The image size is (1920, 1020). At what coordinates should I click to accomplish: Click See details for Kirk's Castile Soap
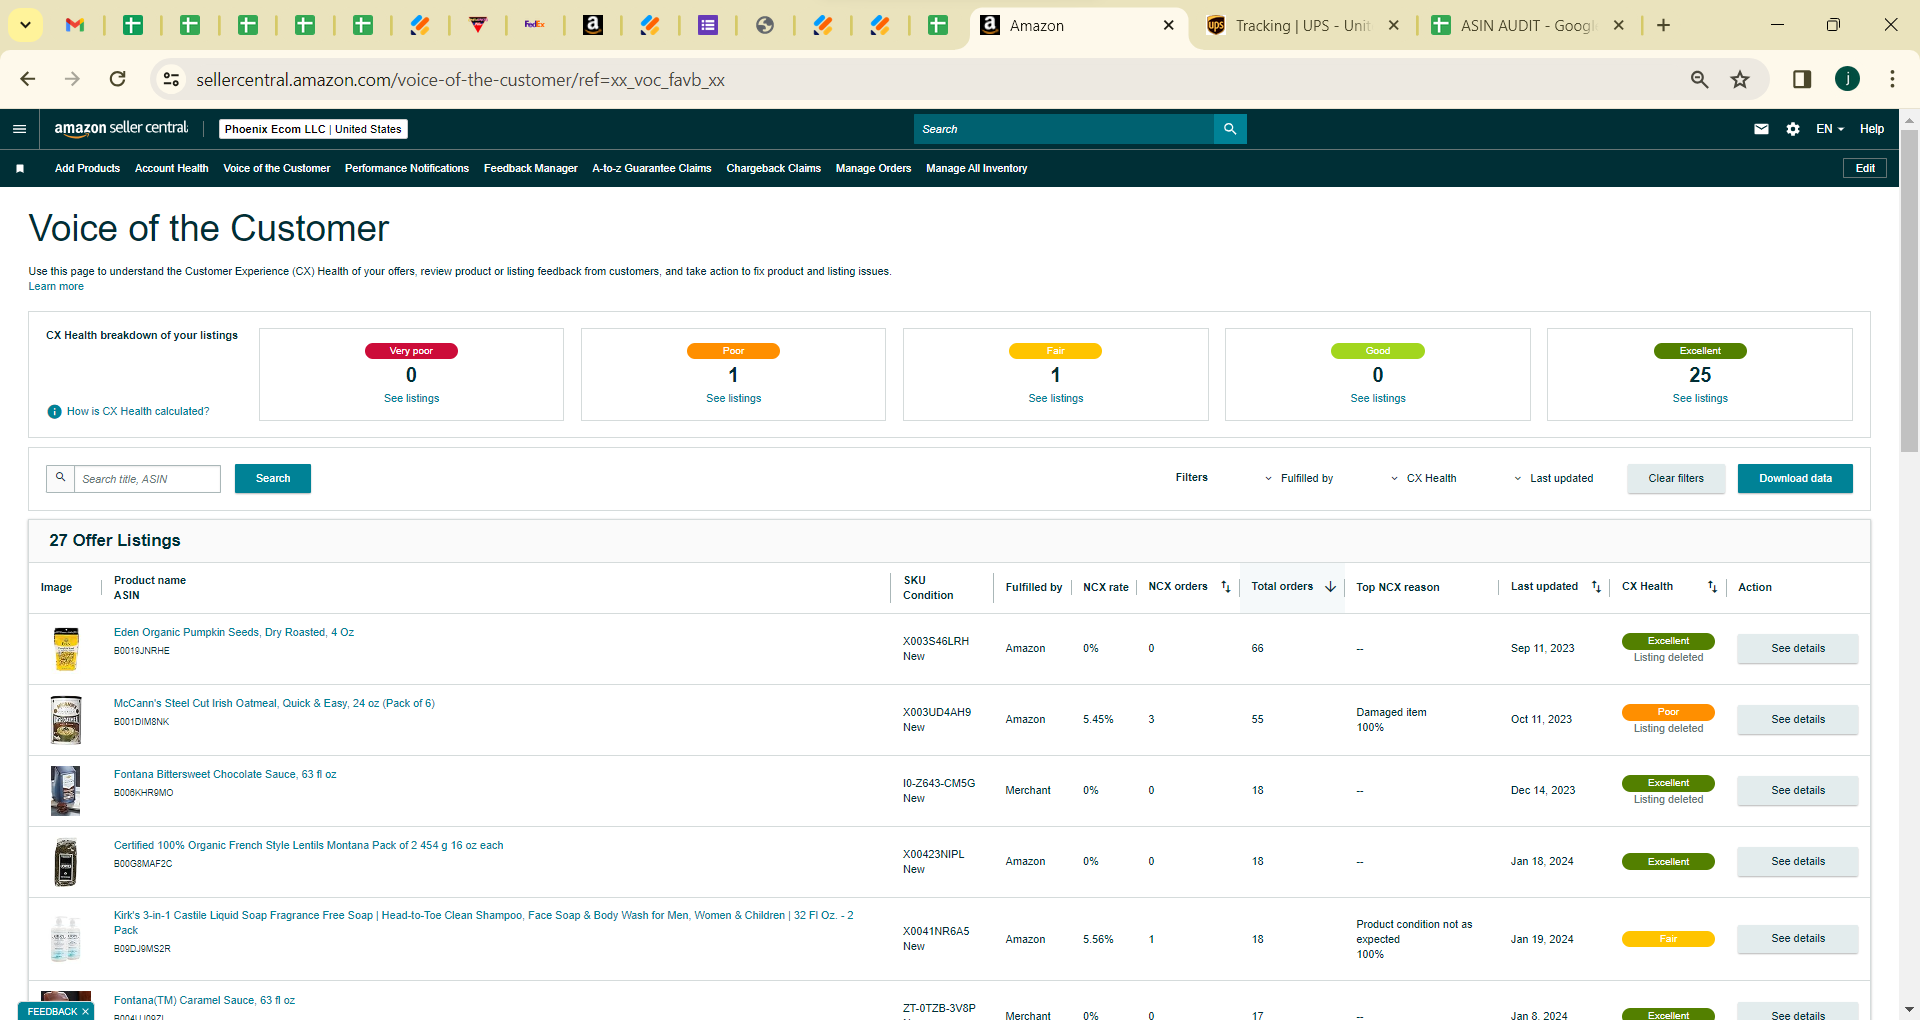point(1798,939)
